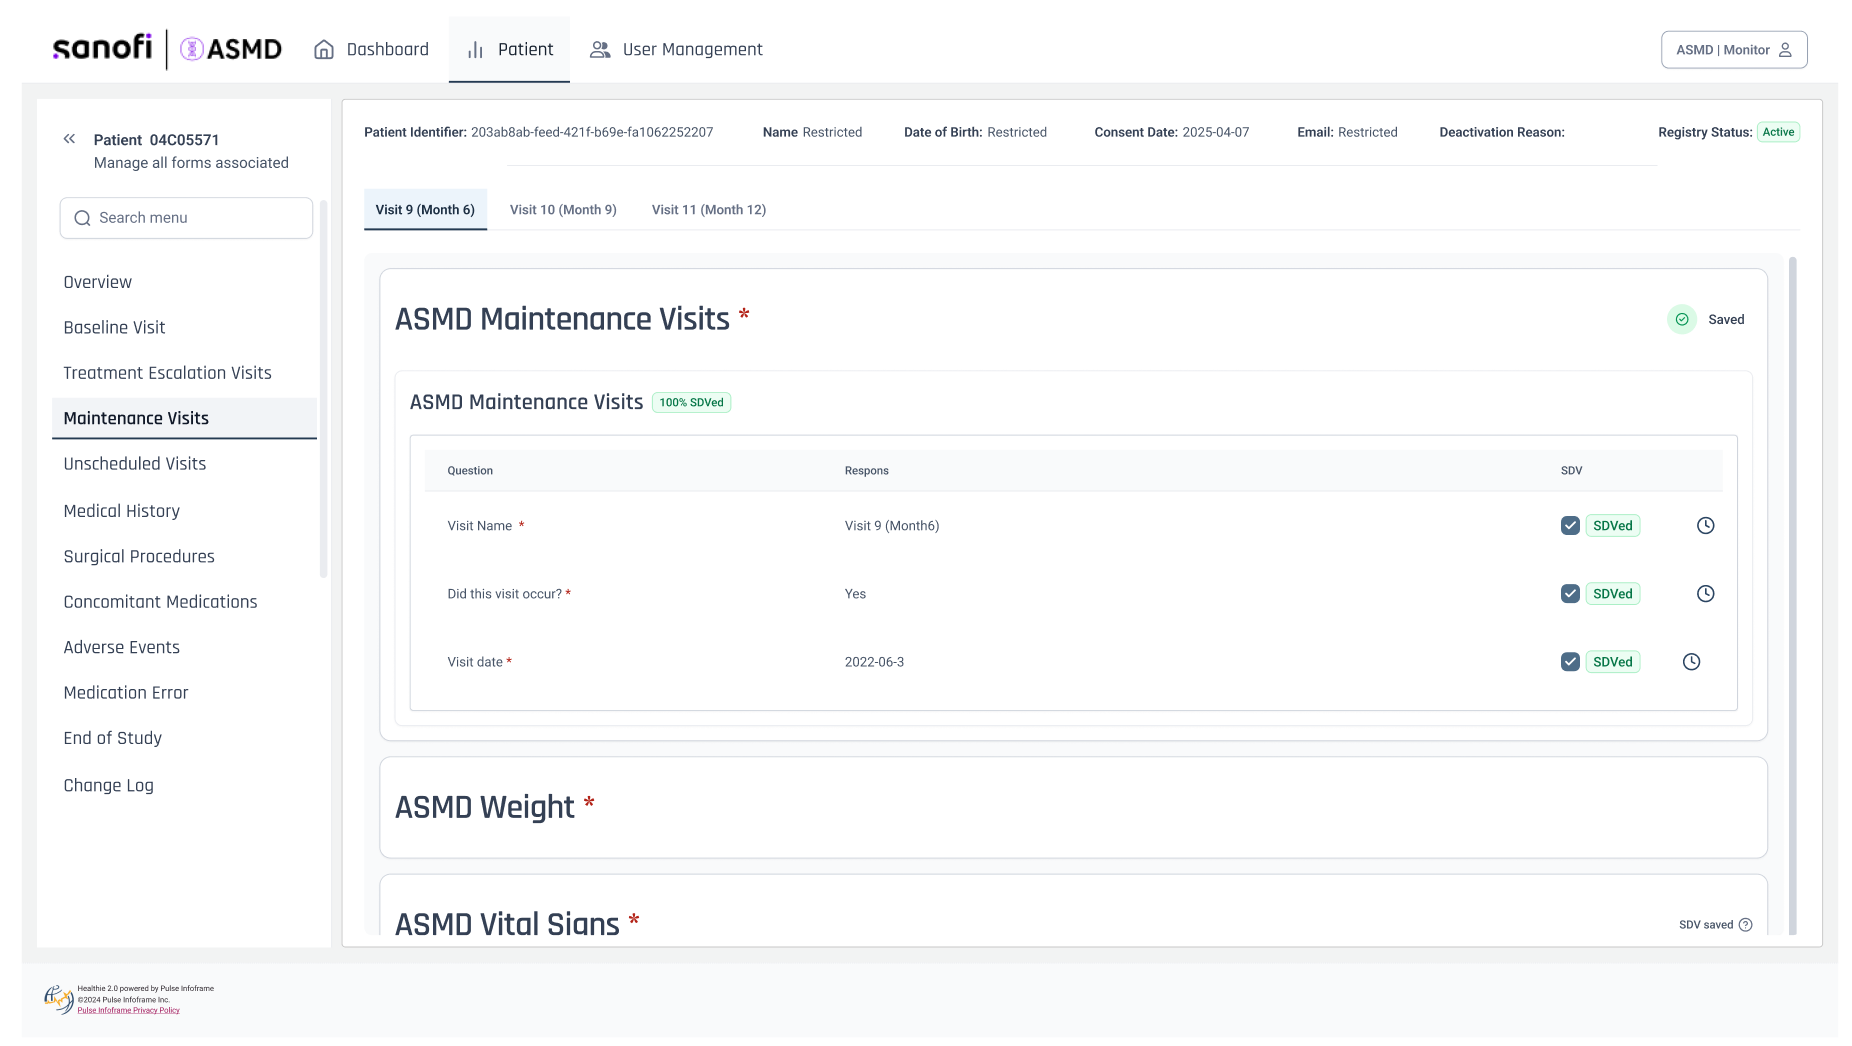Open the Patient navigation item
This screenshot has width=1852, height=1046.
[509, 50]
